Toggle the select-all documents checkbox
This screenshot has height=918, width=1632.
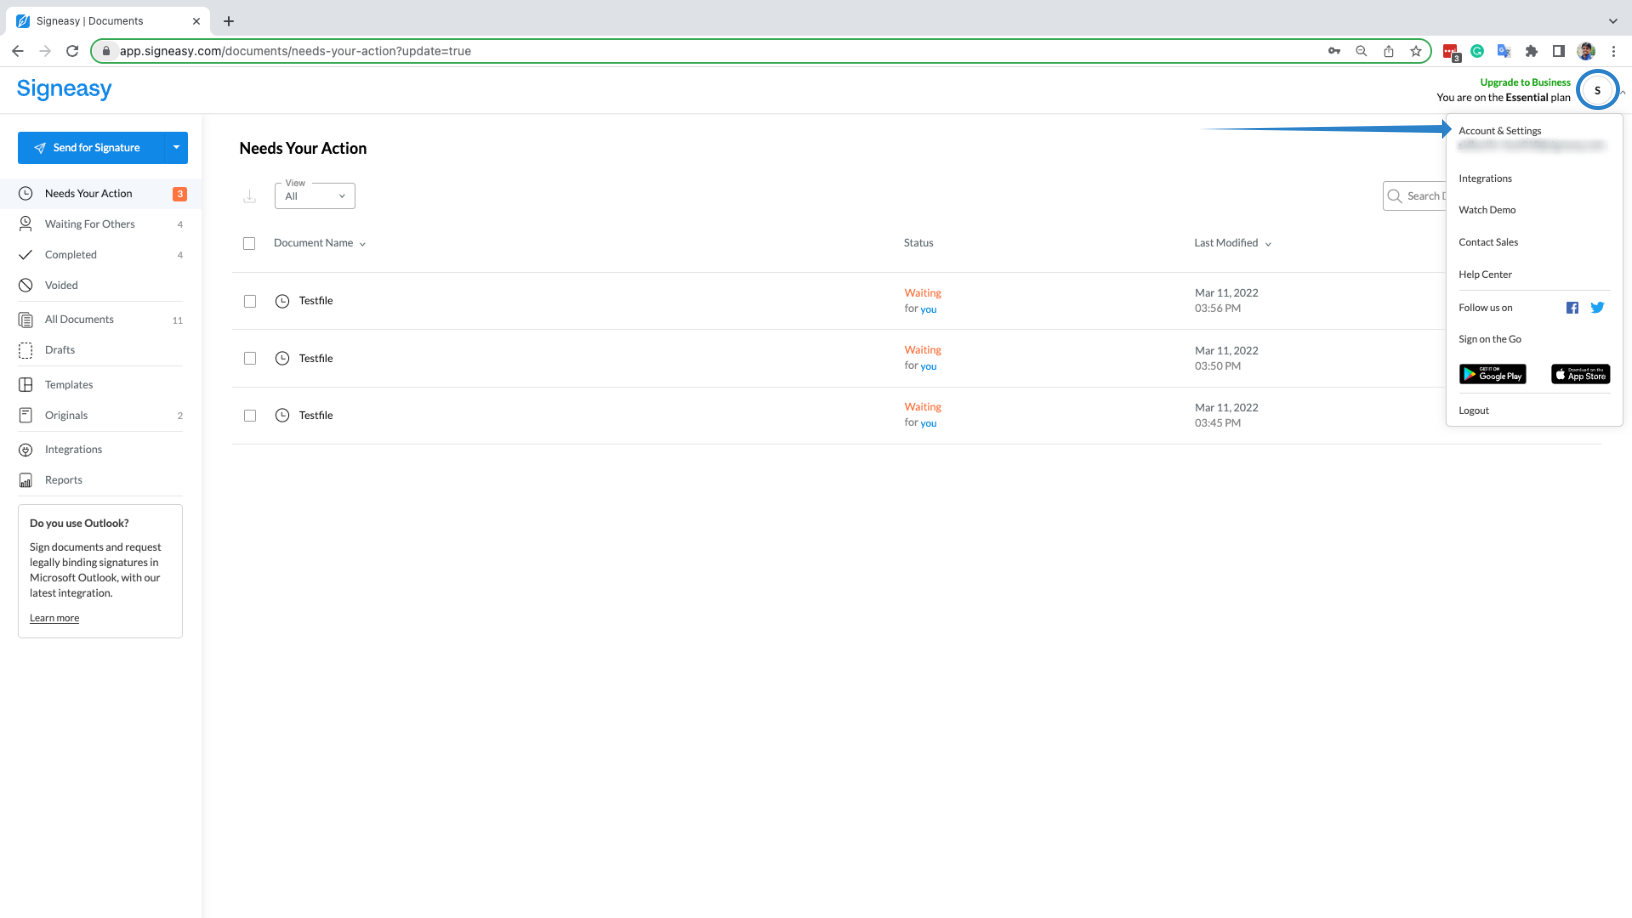pyautogui.click(x=249, y=243)
